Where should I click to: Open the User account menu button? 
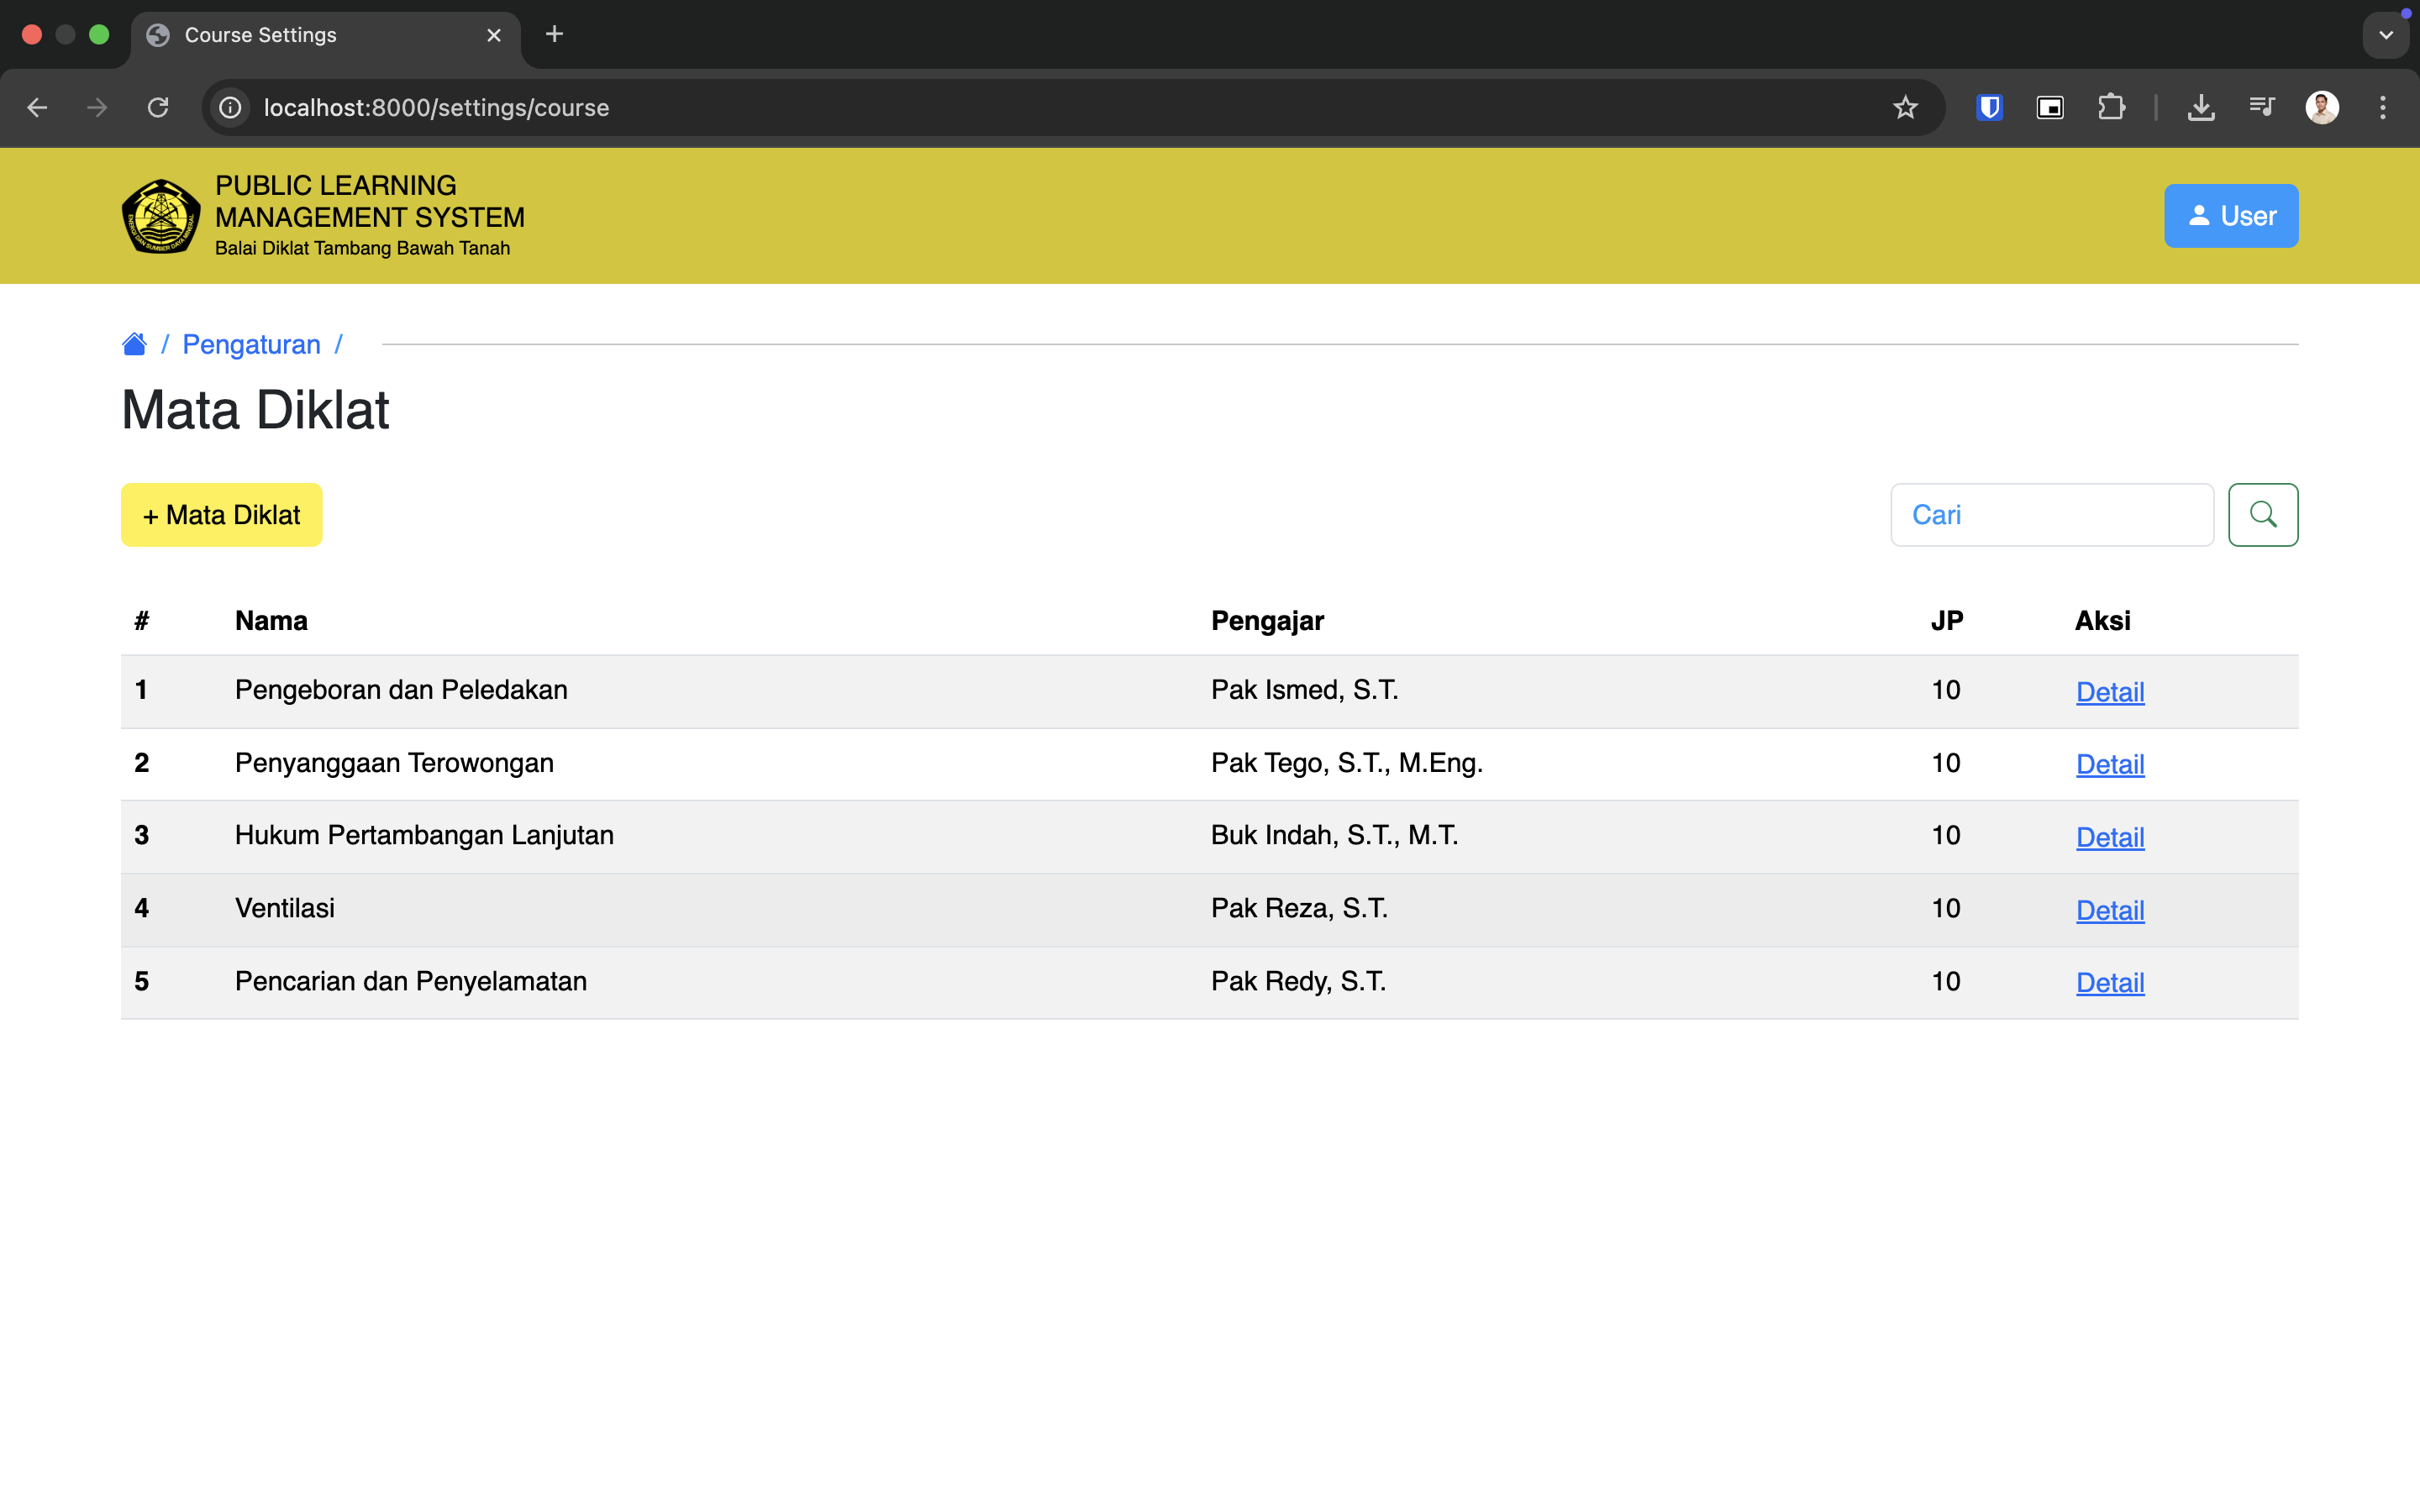point(2230,216)
